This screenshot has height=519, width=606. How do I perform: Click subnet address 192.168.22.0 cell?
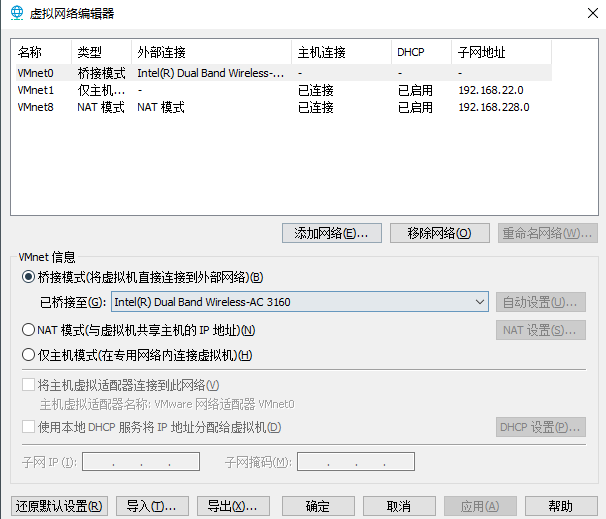491,90
